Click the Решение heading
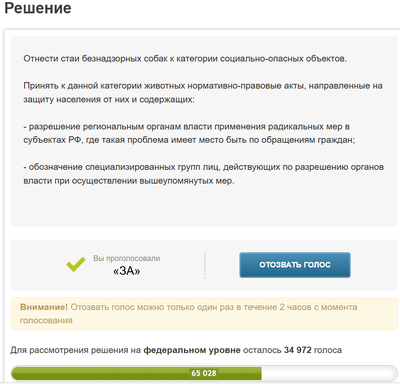Image resolution: width=400 pixels, height=384 pixels. (38, 8)
